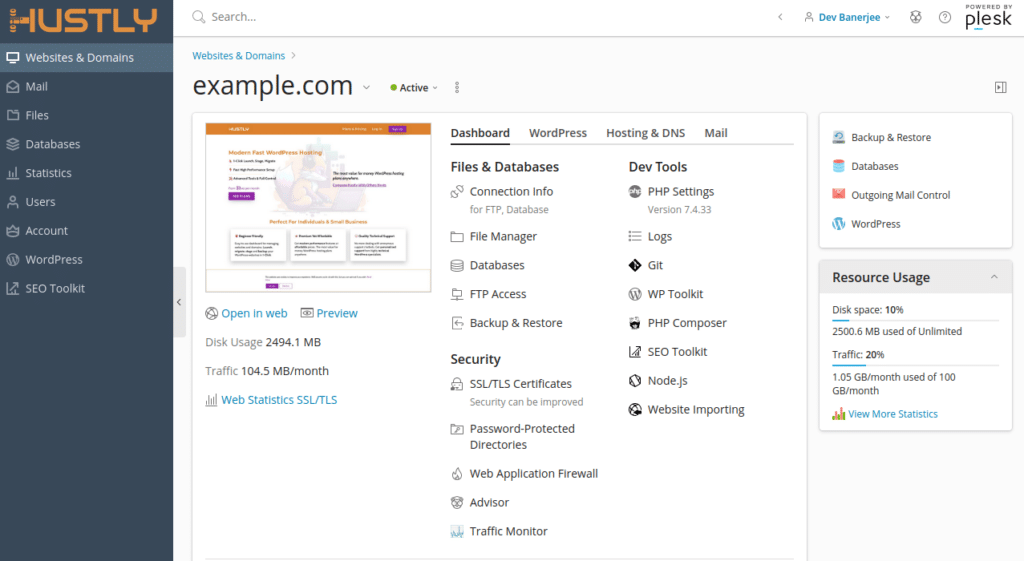Click the SEO Toolkit icon in Dev Tools
Viewport: 1024px width, 561px height.
(x=635, y=351)
